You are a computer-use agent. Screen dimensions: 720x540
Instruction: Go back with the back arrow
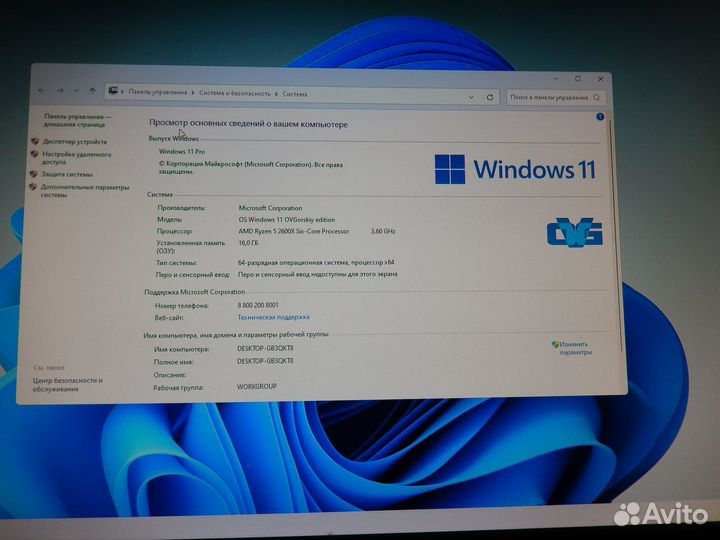click(x=42, y=90)
